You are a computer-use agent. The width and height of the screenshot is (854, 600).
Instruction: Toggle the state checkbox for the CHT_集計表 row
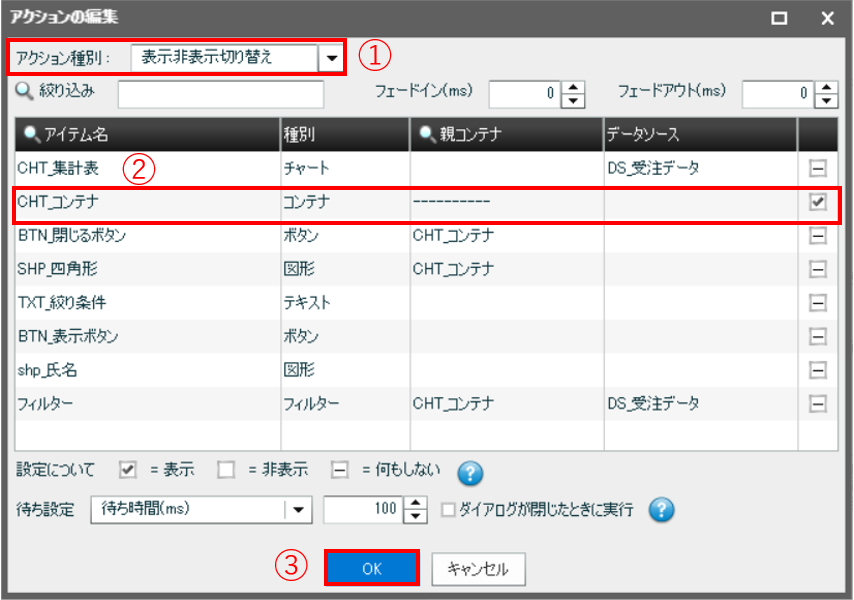coord(817,168)
